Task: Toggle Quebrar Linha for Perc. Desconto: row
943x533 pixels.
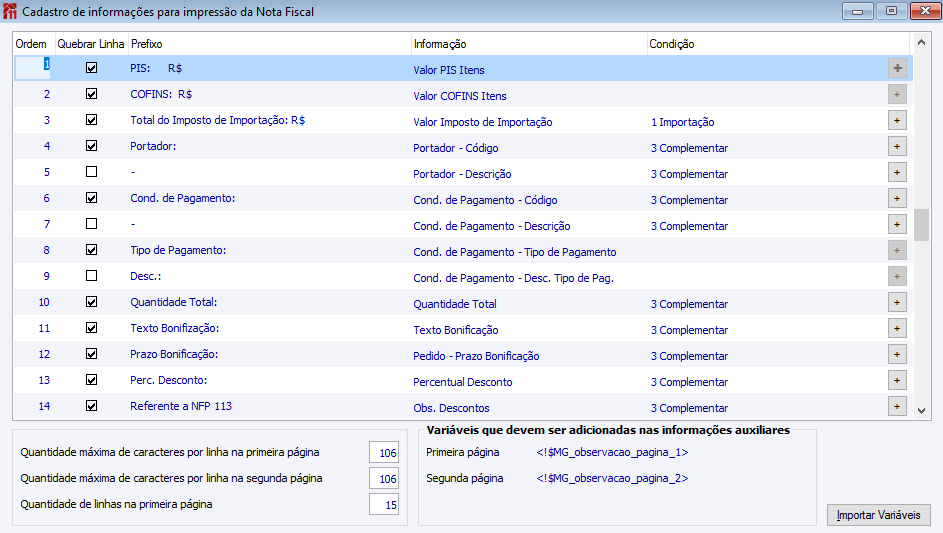Action: (91, 380)
